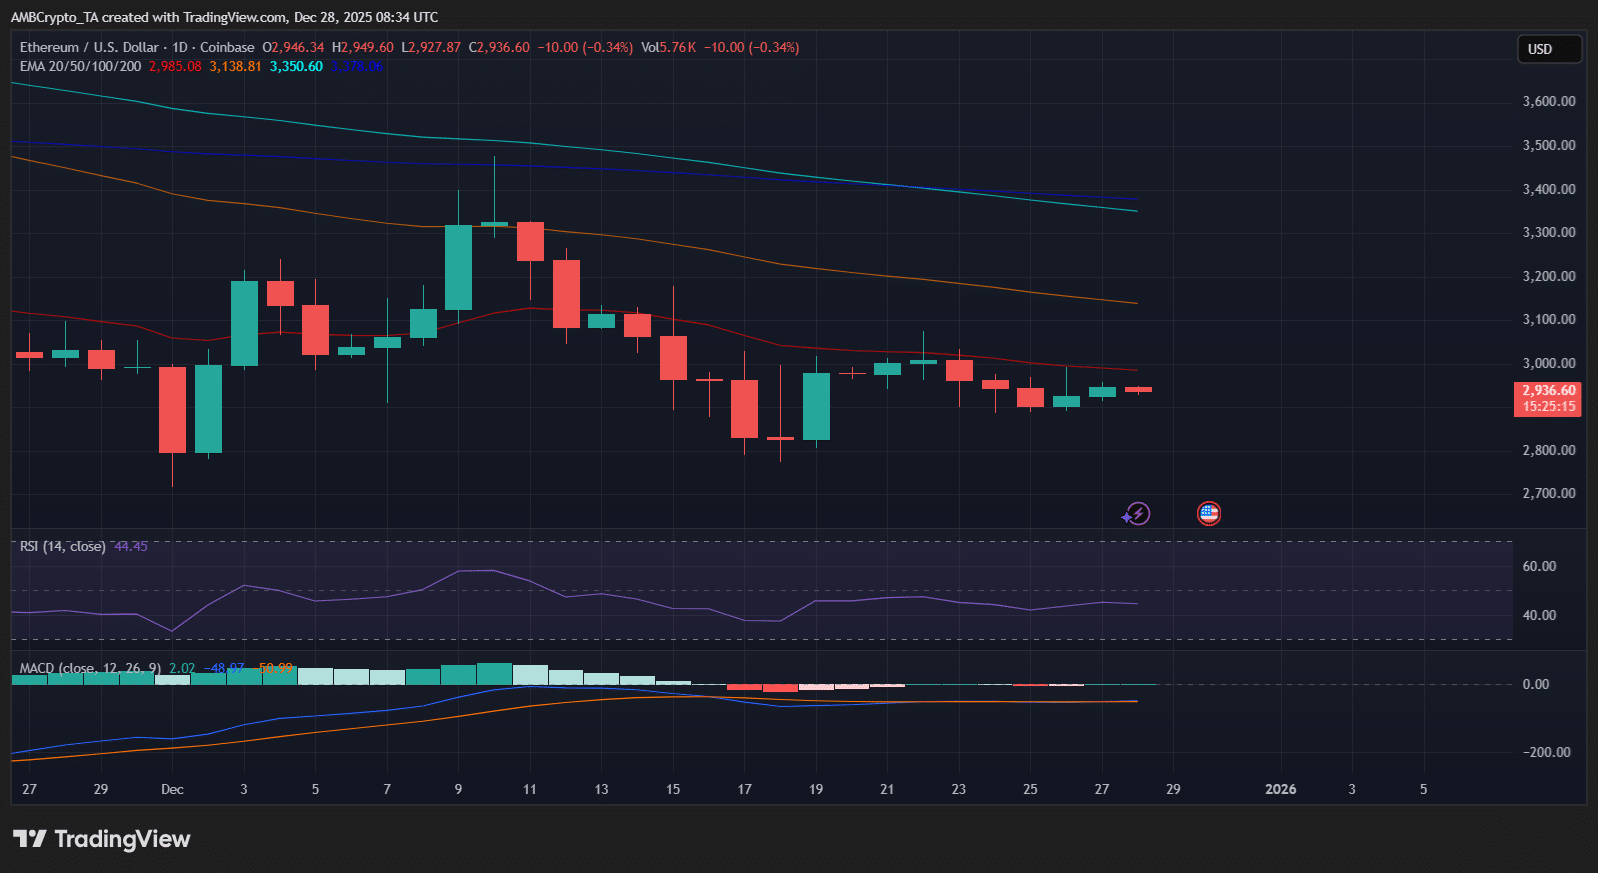Click the 15:25:15 bar countdown timer

(1548, 407)
